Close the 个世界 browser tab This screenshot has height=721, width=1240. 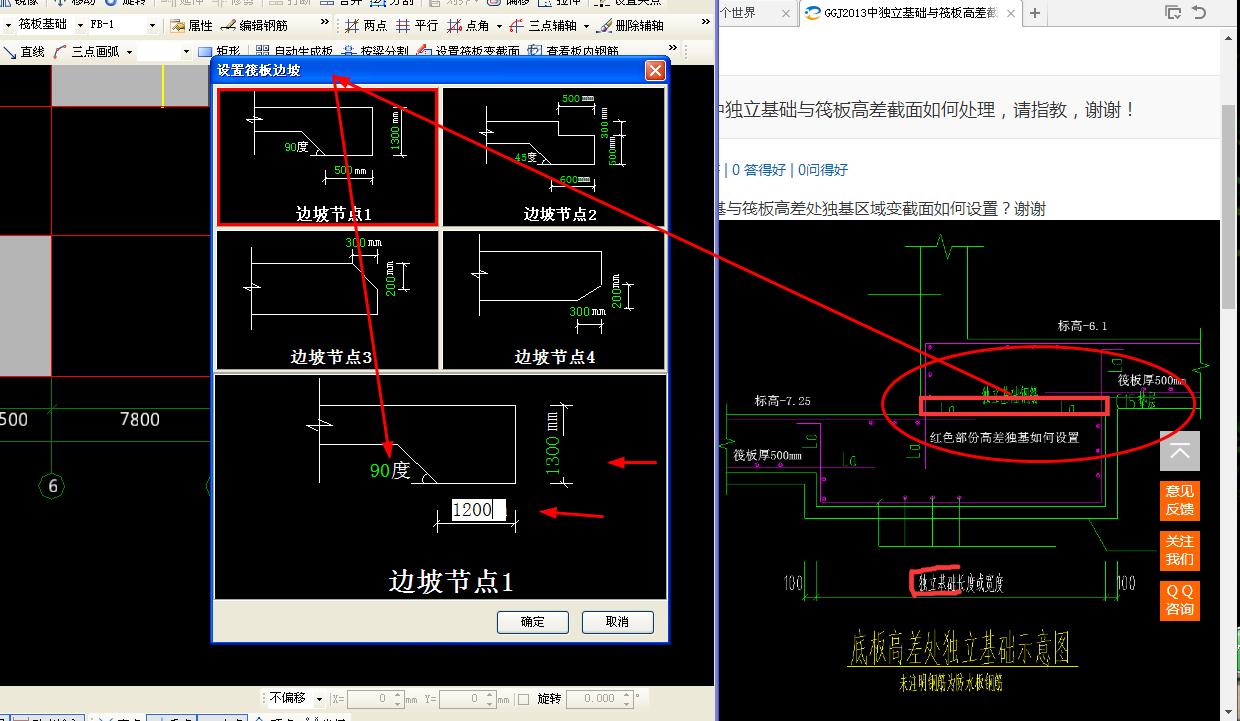click(x=785, y=14)
